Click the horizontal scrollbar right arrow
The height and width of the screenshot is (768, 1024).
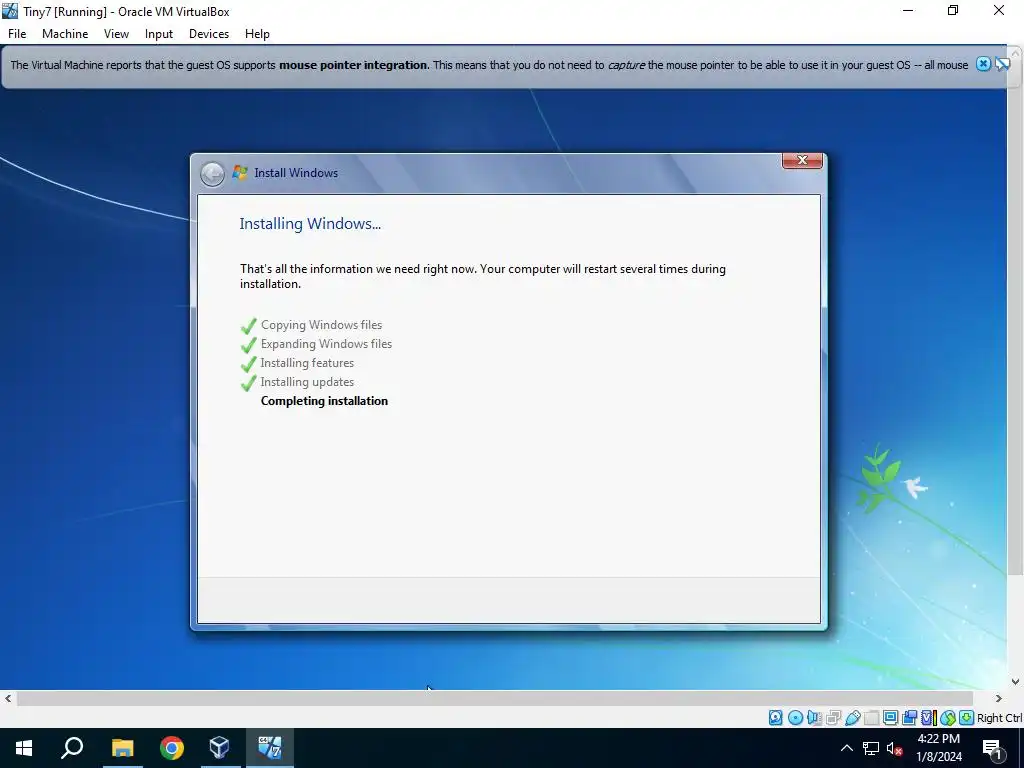[x=999, y=699]
